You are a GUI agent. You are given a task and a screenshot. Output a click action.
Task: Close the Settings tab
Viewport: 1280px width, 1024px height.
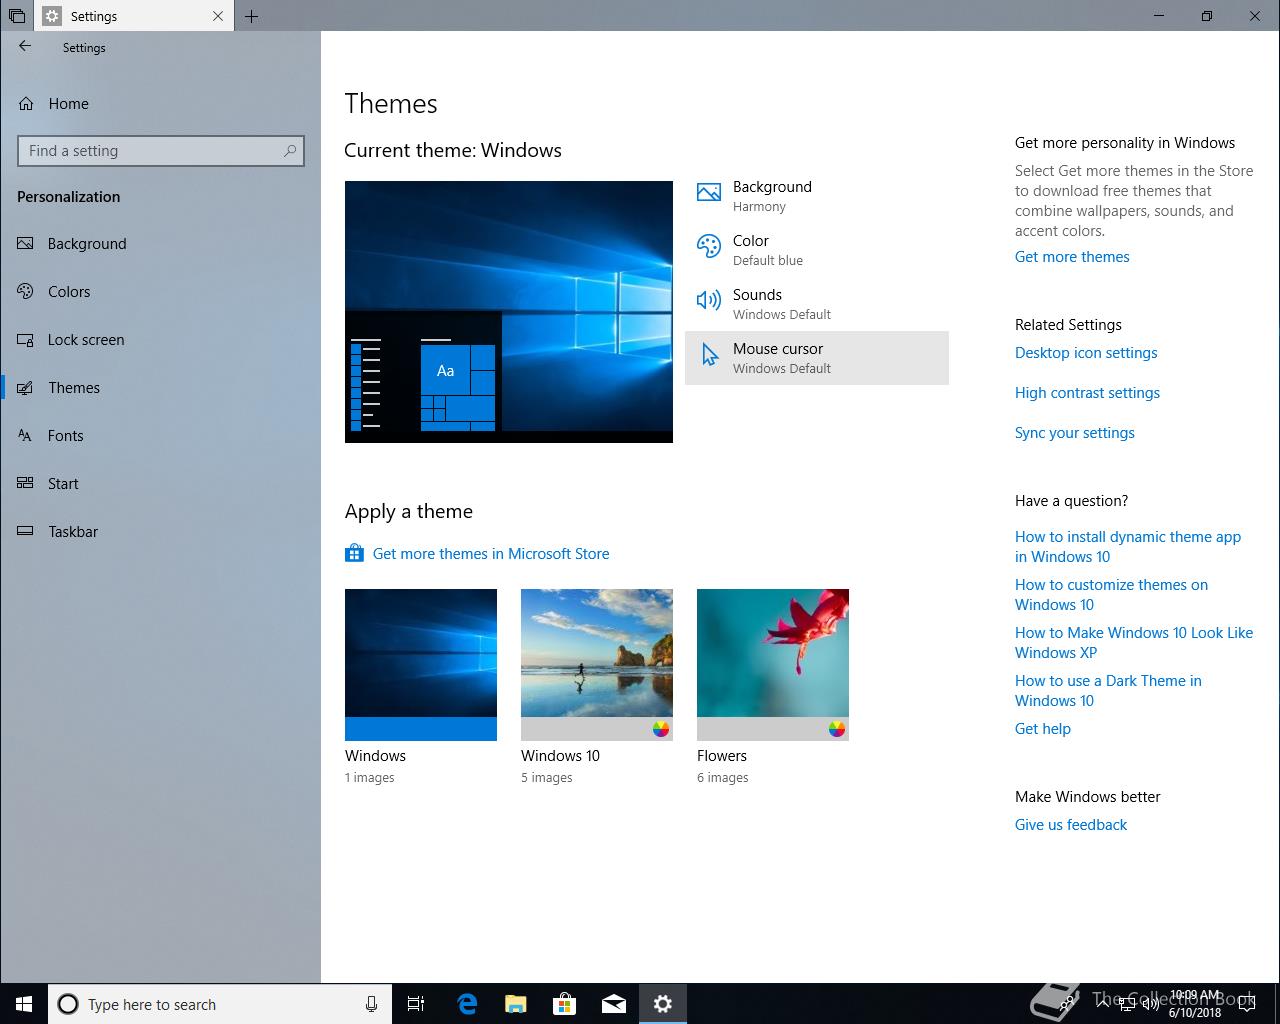(x=219, y=16)
